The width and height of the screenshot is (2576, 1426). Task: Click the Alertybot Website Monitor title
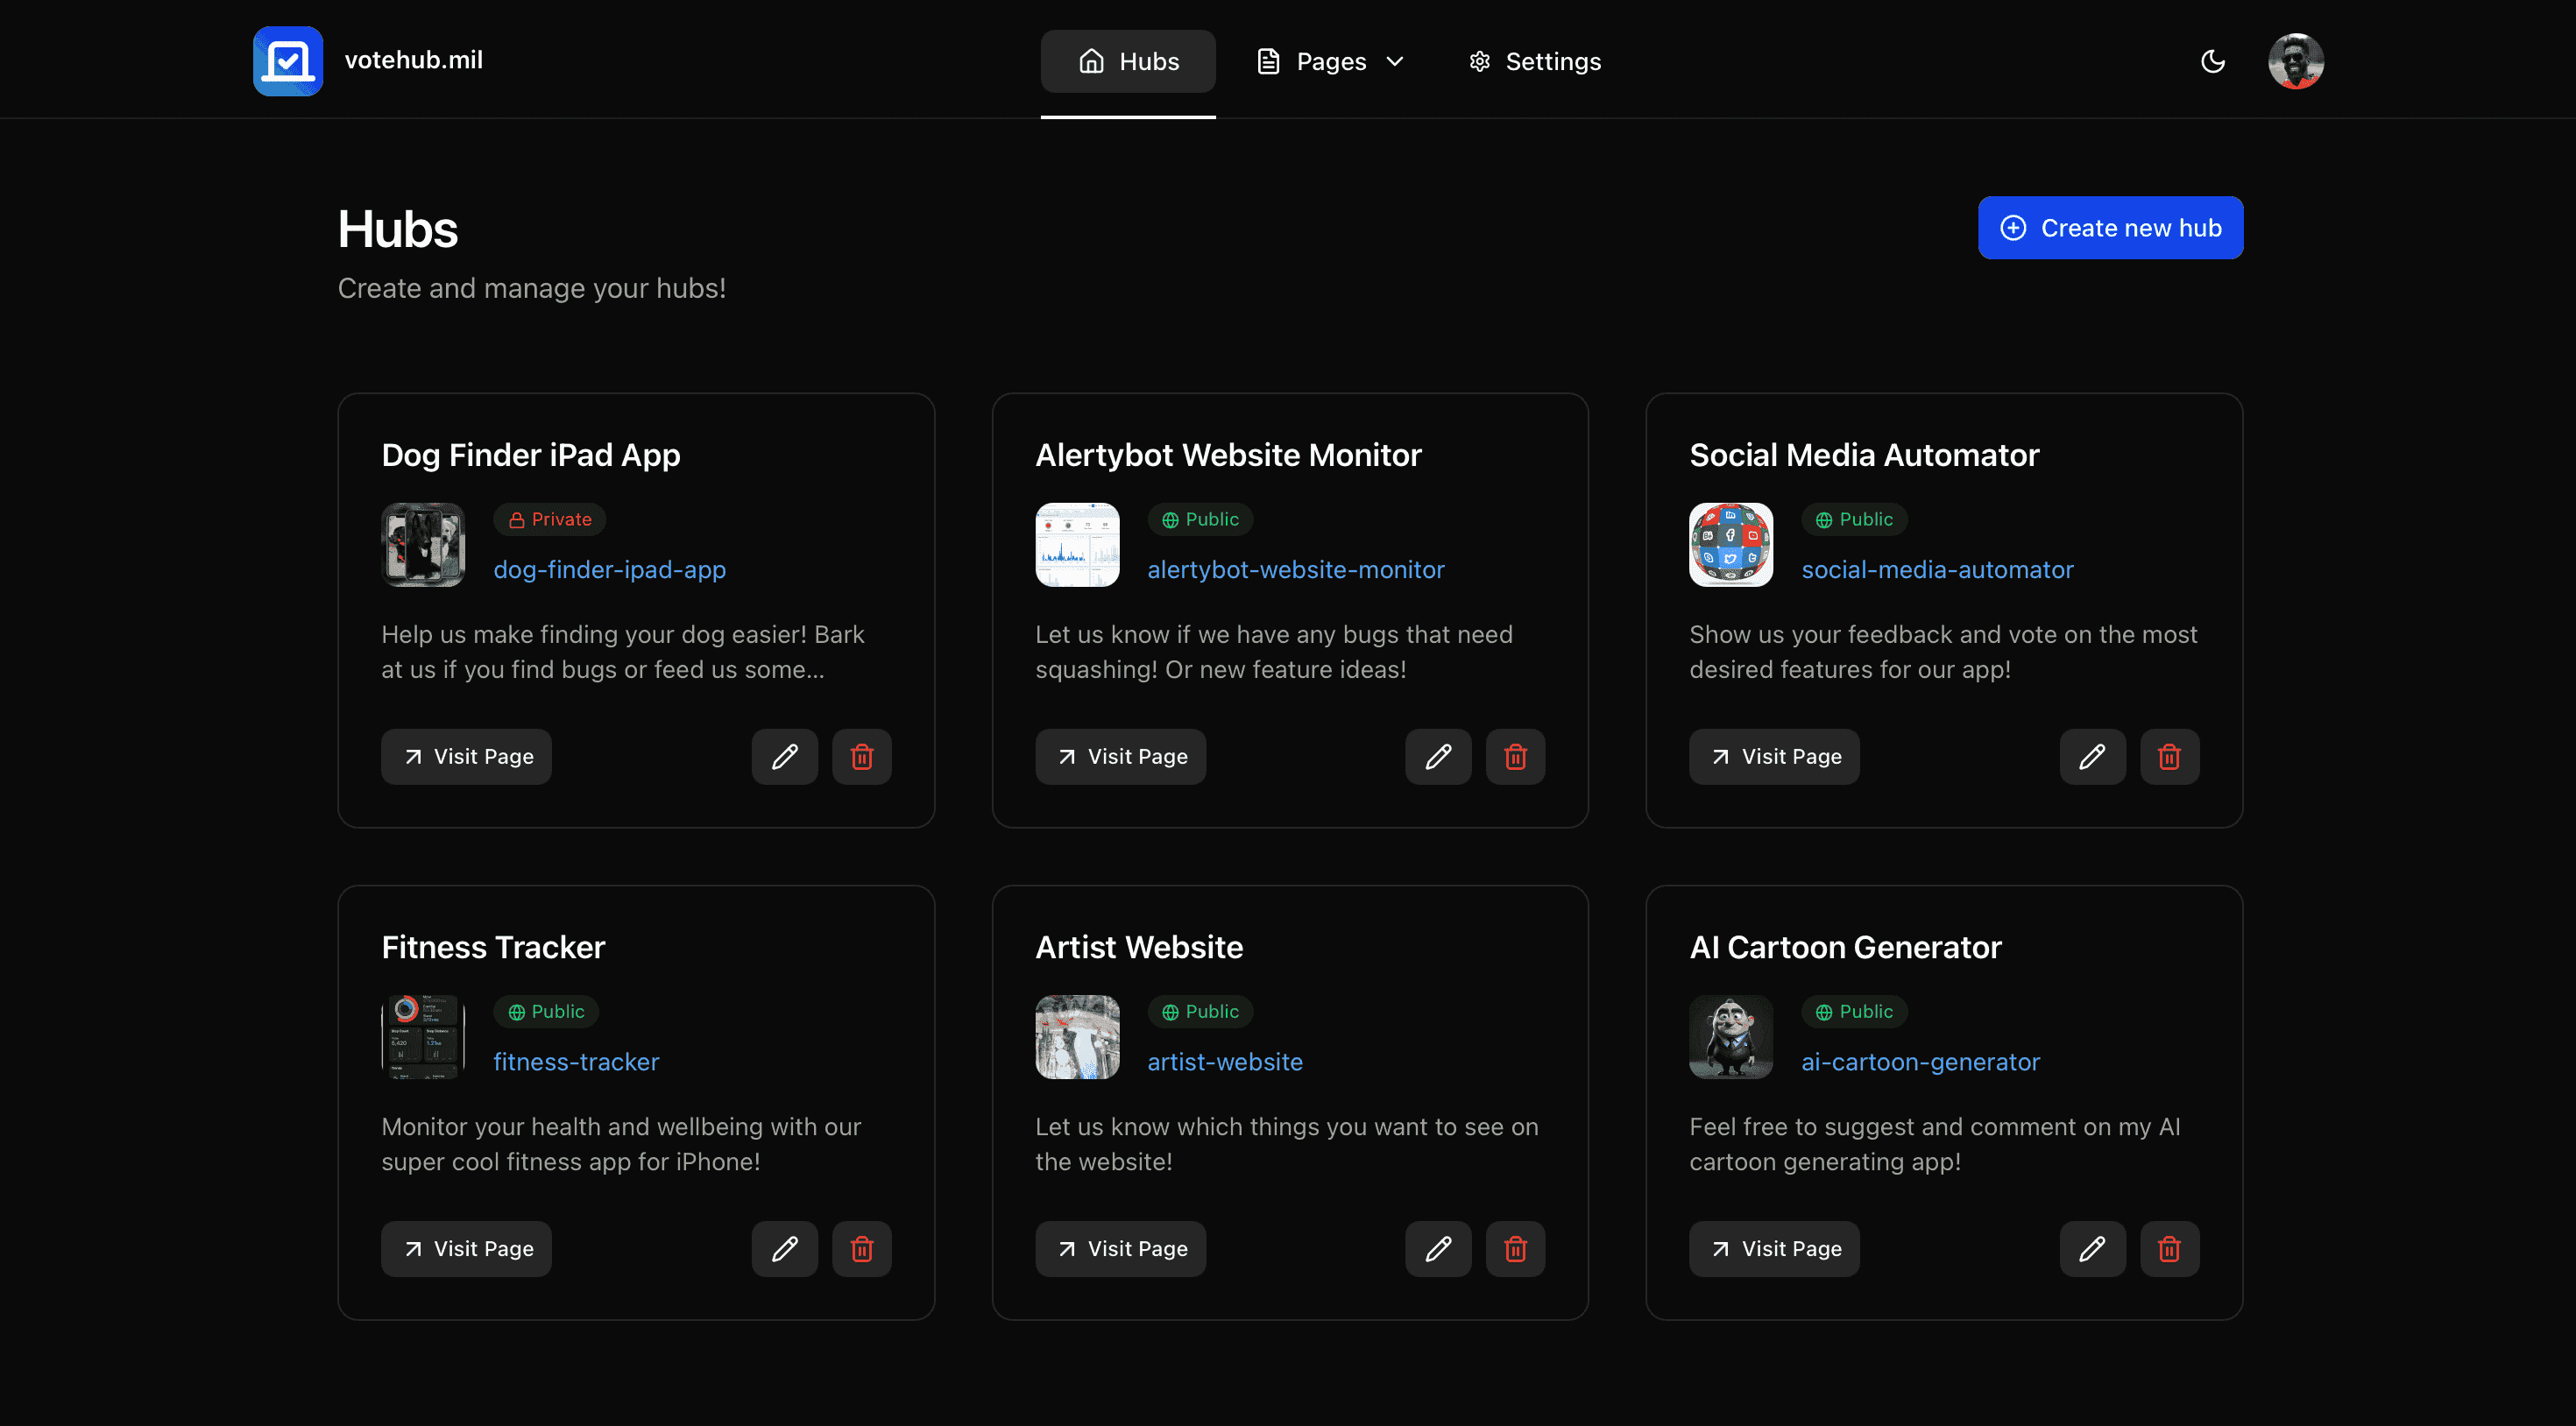coord(1228,455)
